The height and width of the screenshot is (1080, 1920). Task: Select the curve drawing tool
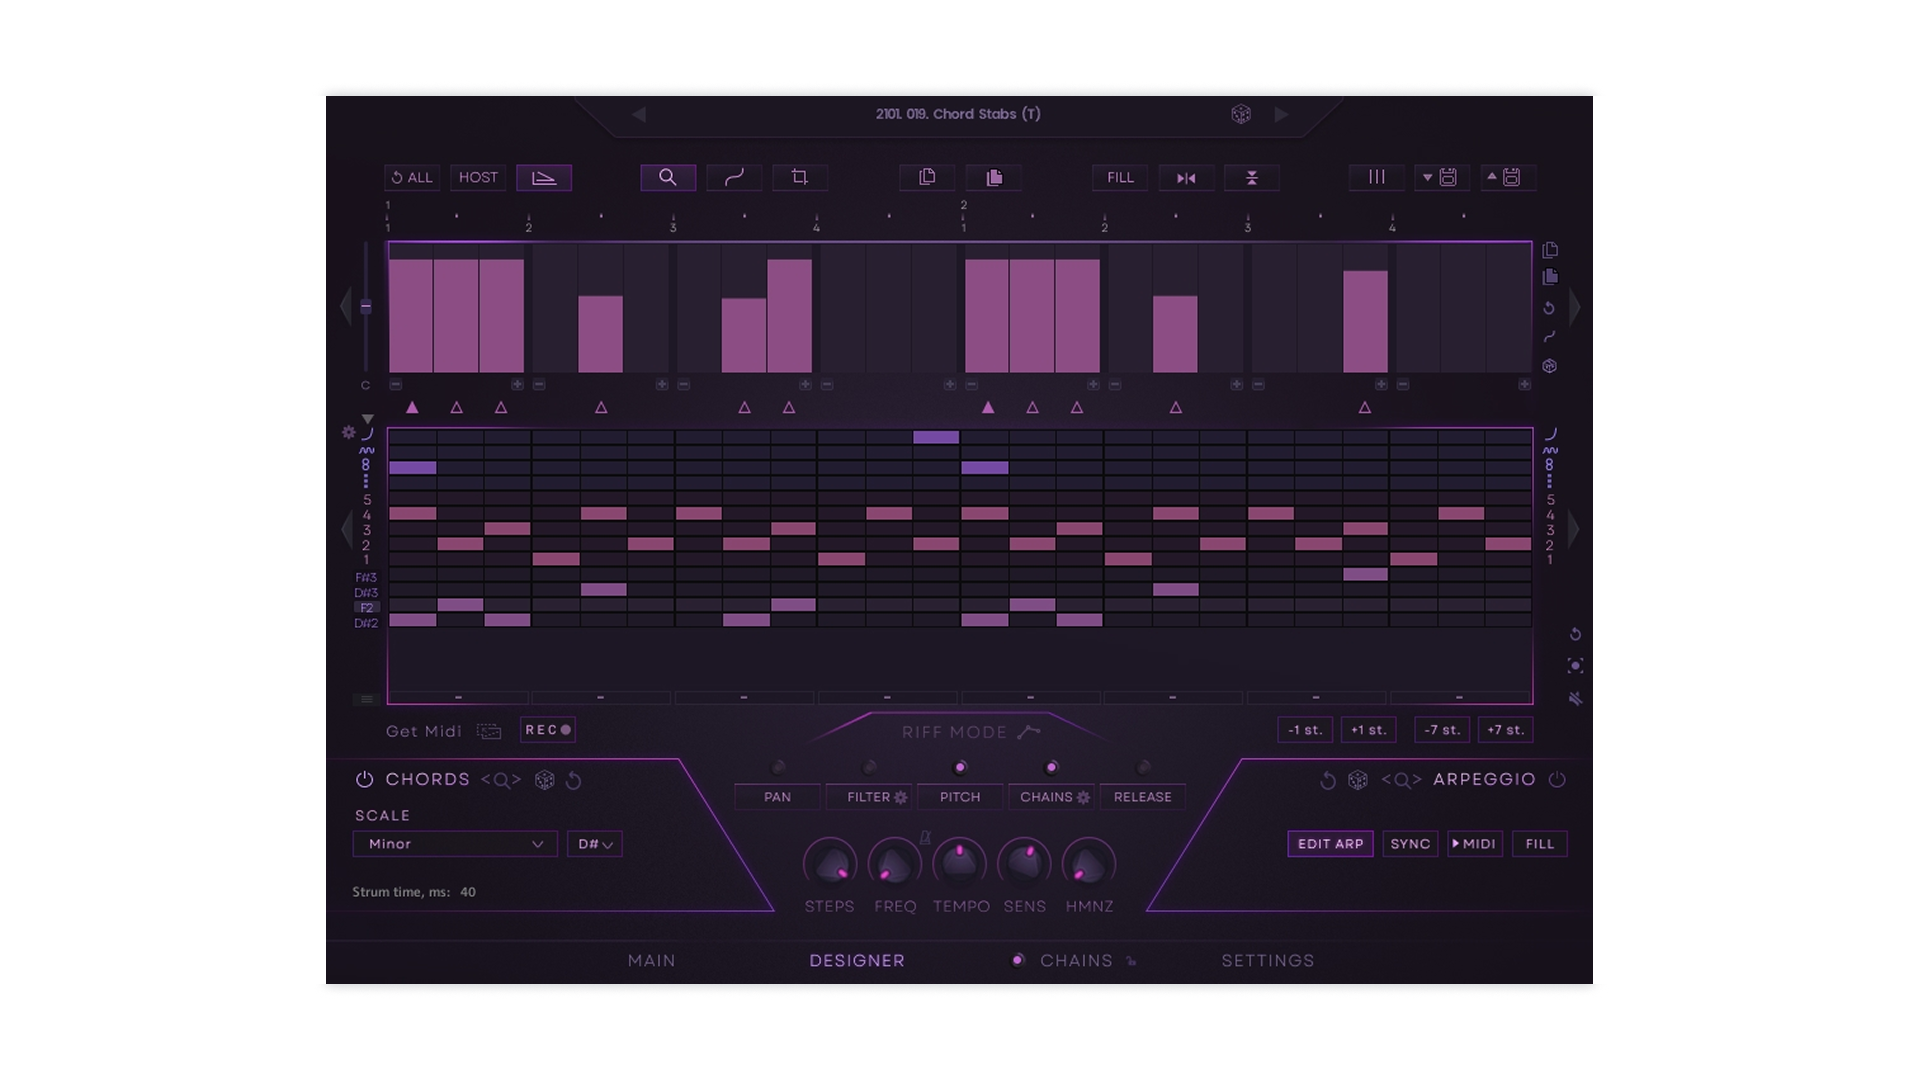coord(734,177)
